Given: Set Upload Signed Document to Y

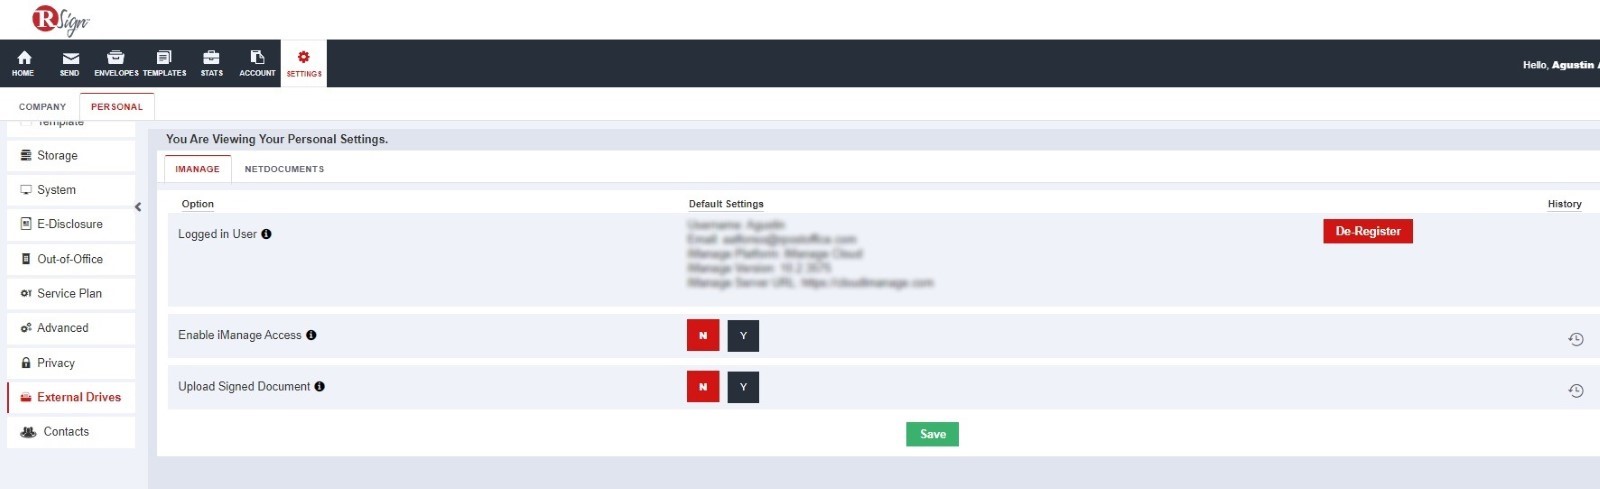Looking at the screenshot, I should pyautogui.click(x=743, y=387).
